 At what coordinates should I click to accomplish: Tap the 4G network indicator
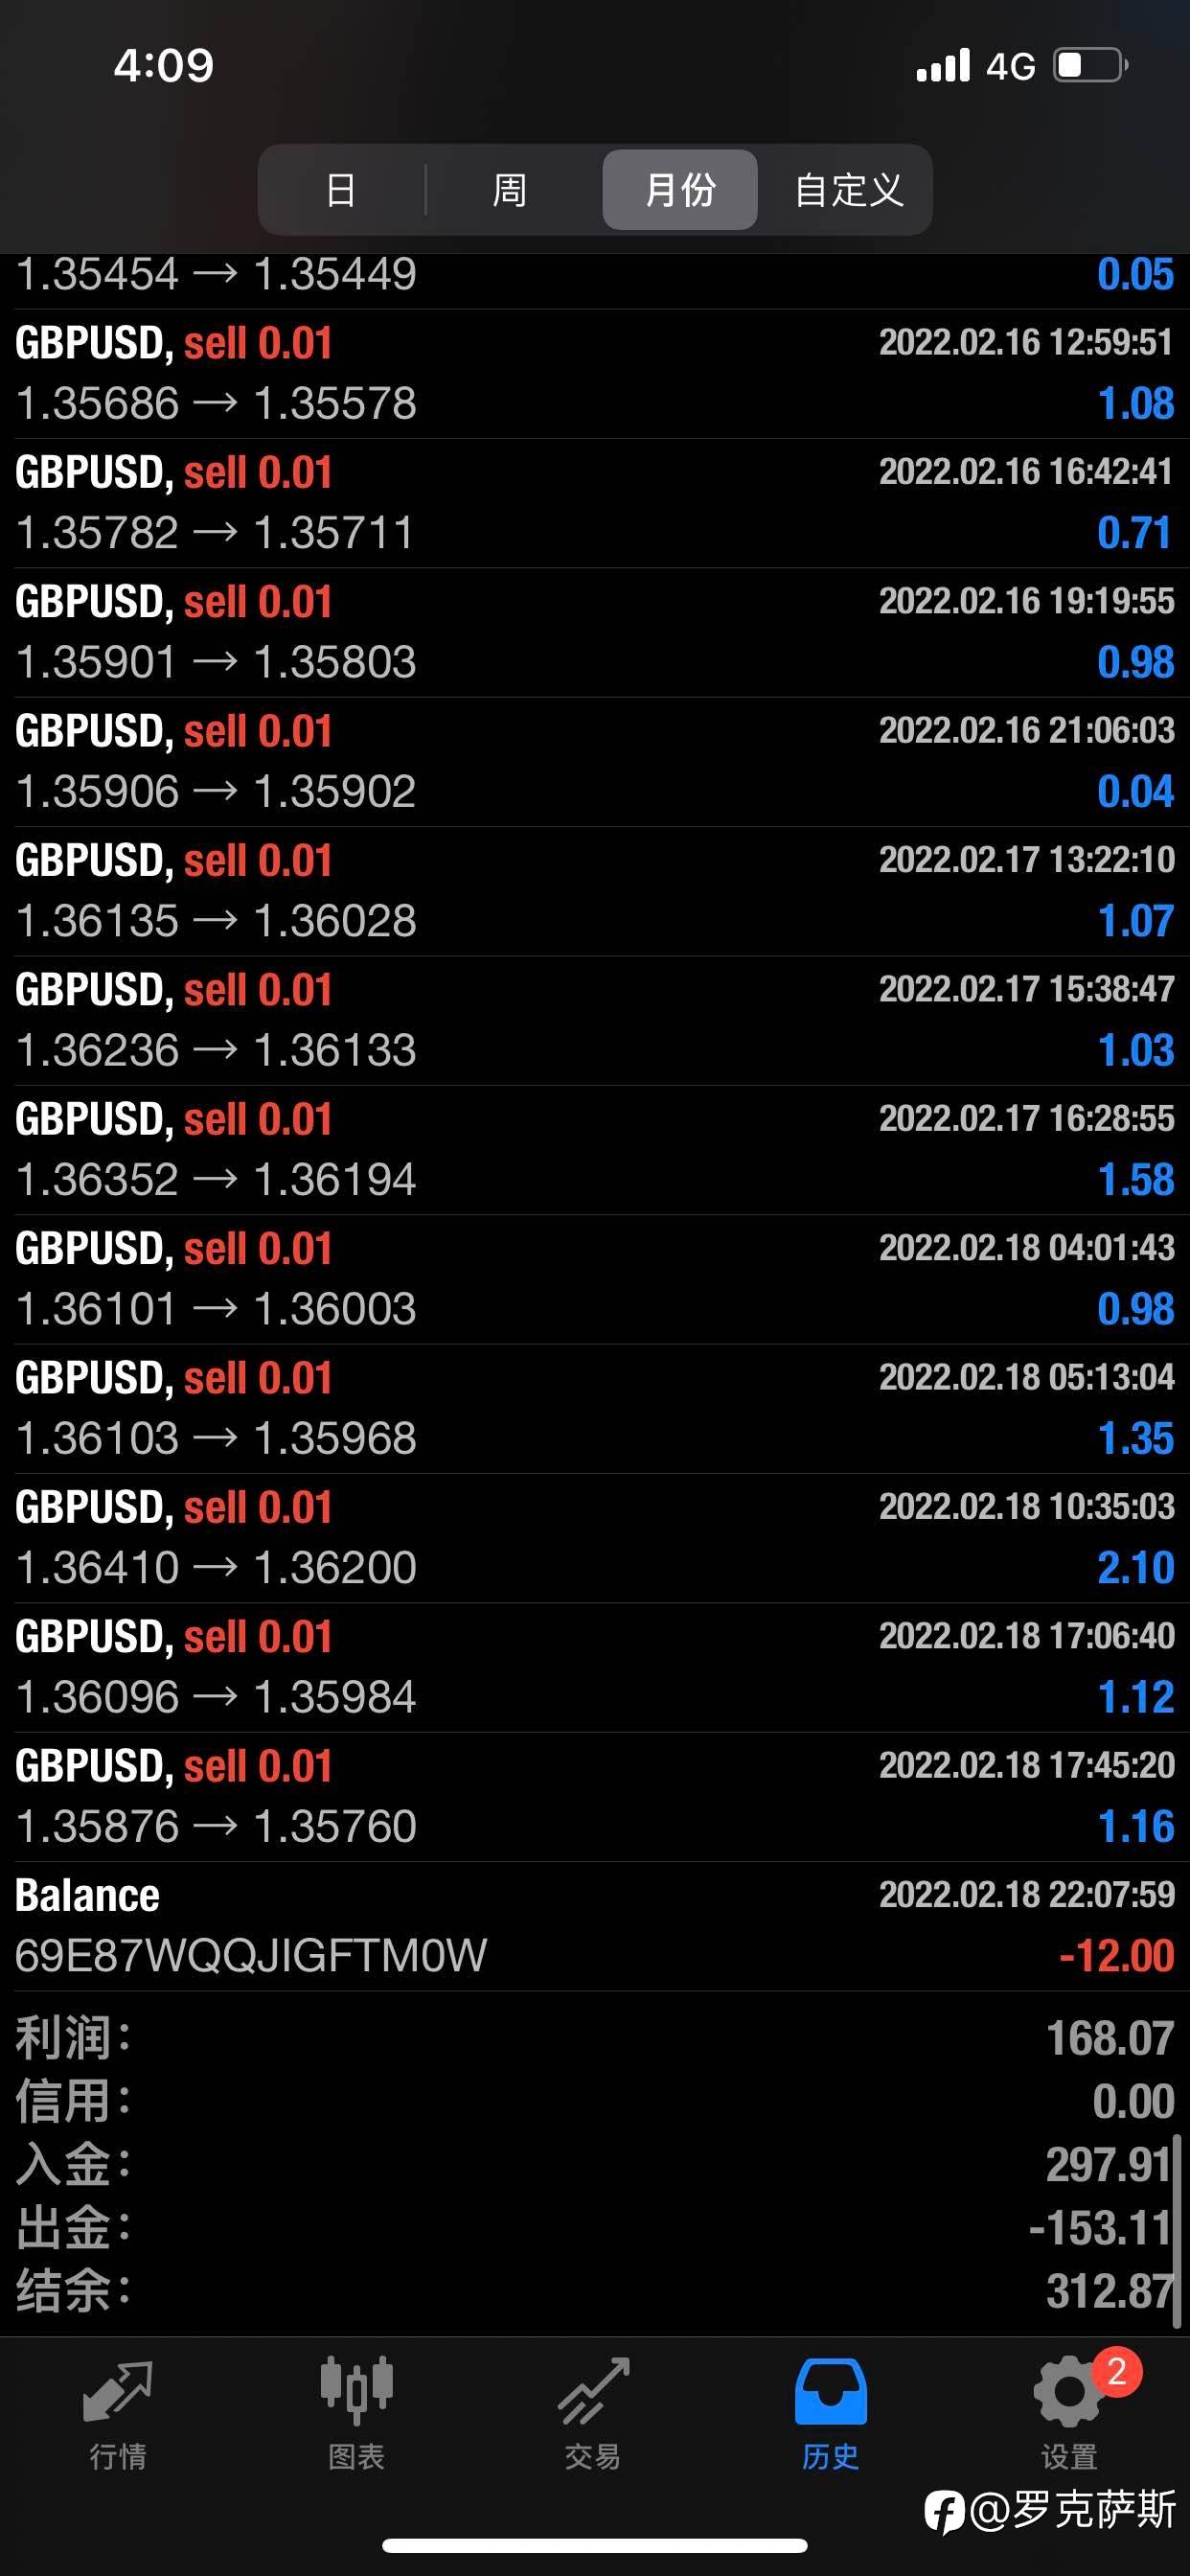click(x=1010, y=67)
